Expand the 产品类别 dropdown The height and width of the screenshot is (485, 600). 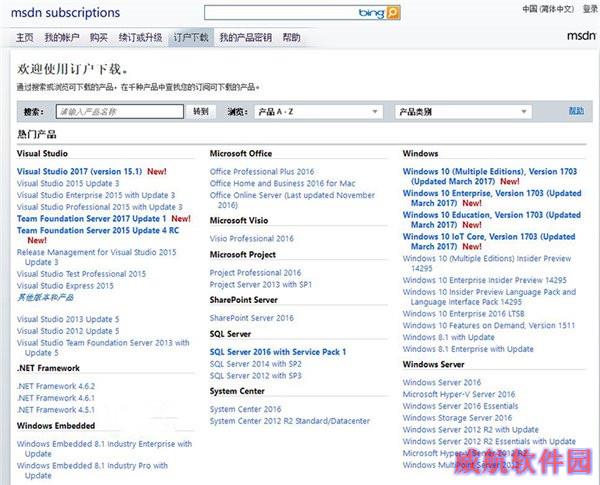pos(463,112)
